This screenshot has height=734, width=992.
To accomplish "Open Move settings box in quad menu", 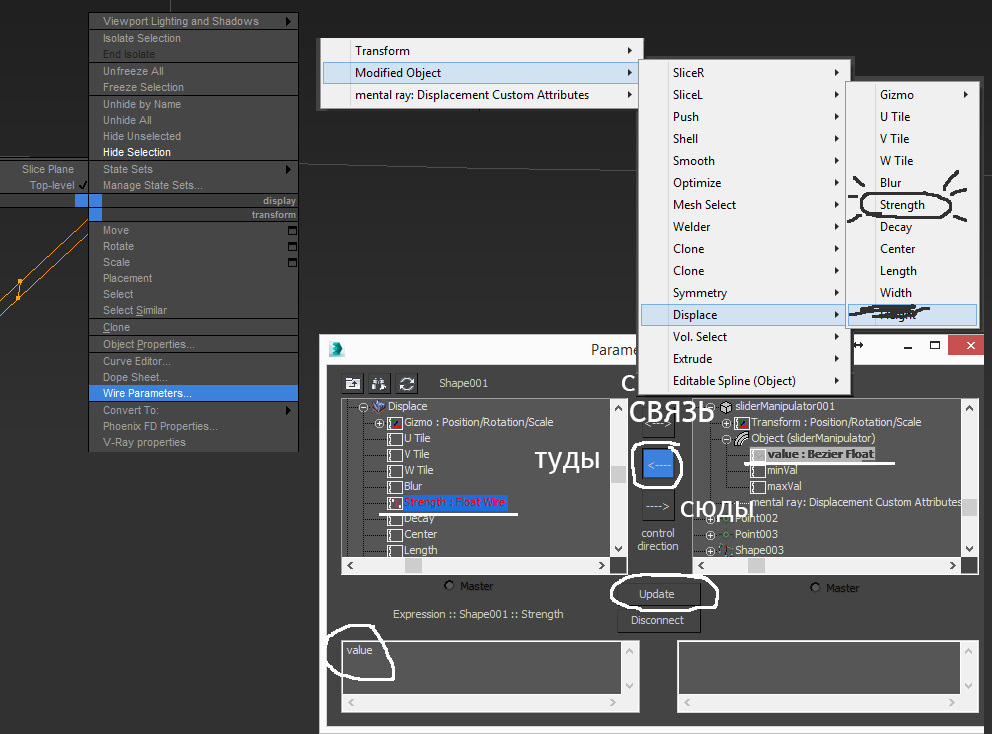I will 292,230.
